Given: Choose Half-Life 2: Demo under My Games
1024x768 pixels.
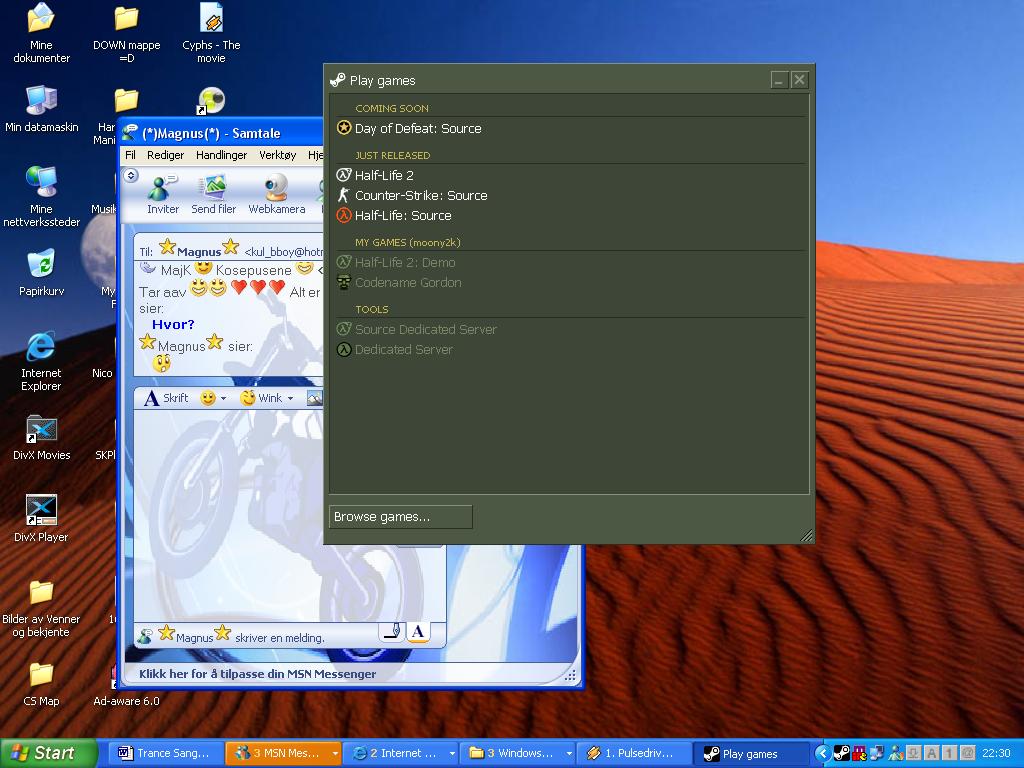Looking at the screenshot, I should [405, 262].
